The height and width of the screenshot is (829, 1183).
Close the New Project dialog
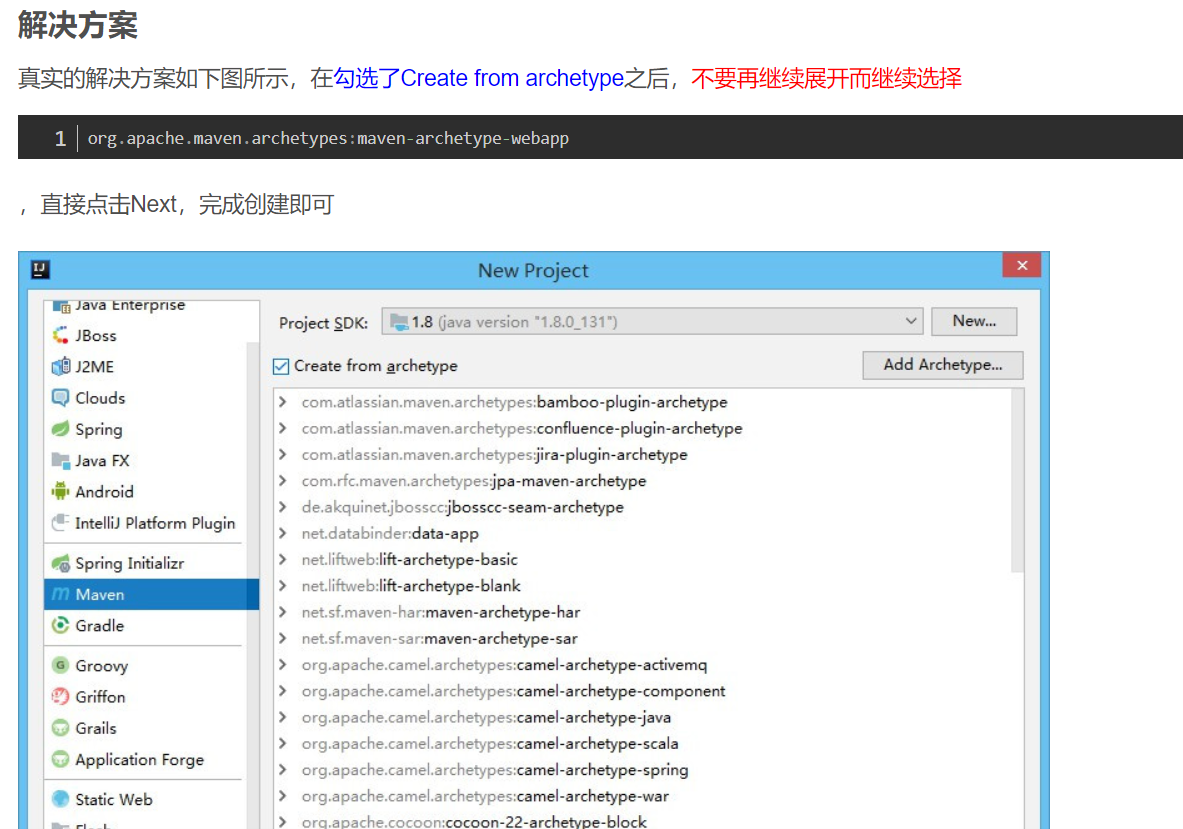point(1022,266)
